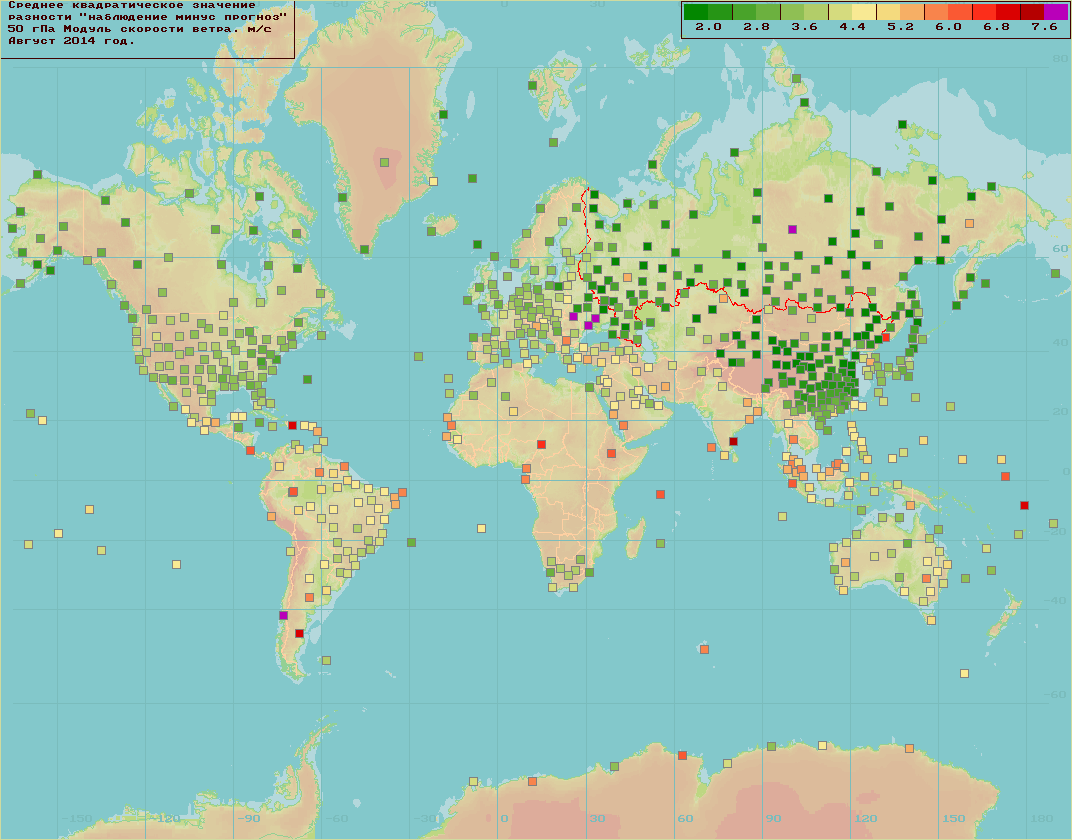The height and width of the screenshot is (840, 1072).
Task: Click the green marker southwest of Iceland
Action: click(x=431, y=231)
